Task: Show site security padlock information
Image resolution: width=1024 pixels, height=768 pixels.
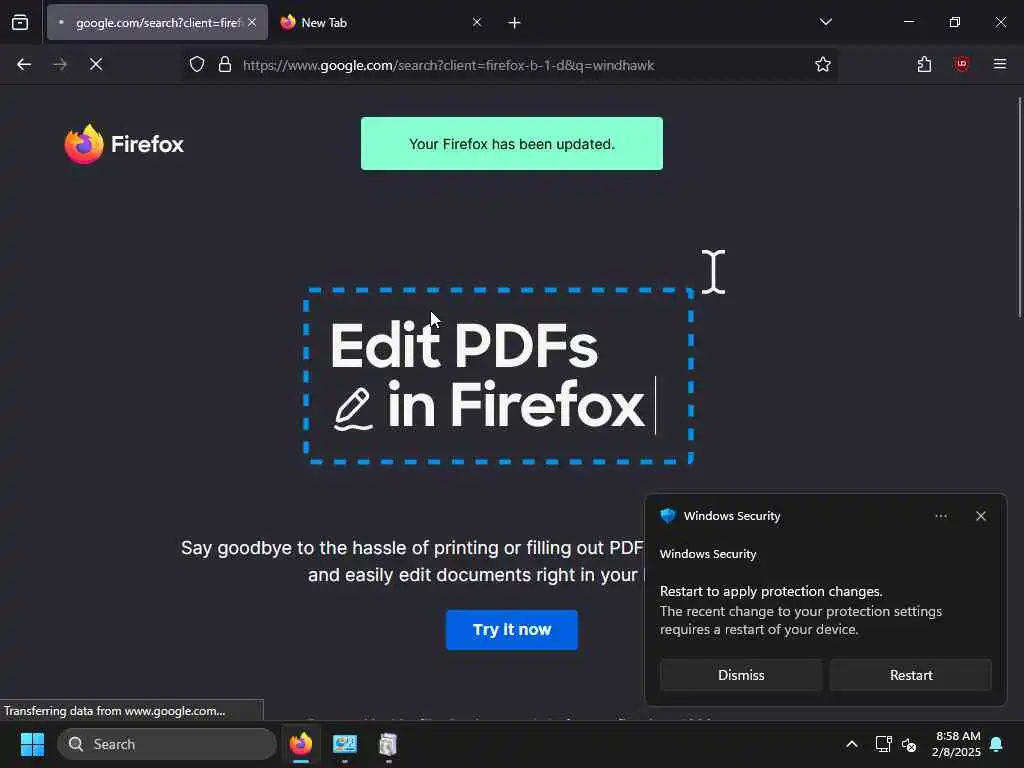Action: 225,64
